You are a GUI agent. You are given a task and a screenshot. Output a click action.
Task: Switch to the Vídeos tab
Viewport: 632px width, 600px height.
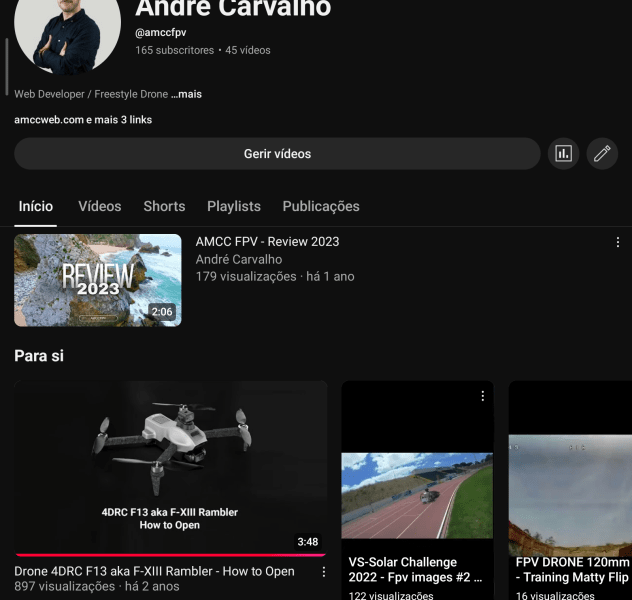[100, 206]
